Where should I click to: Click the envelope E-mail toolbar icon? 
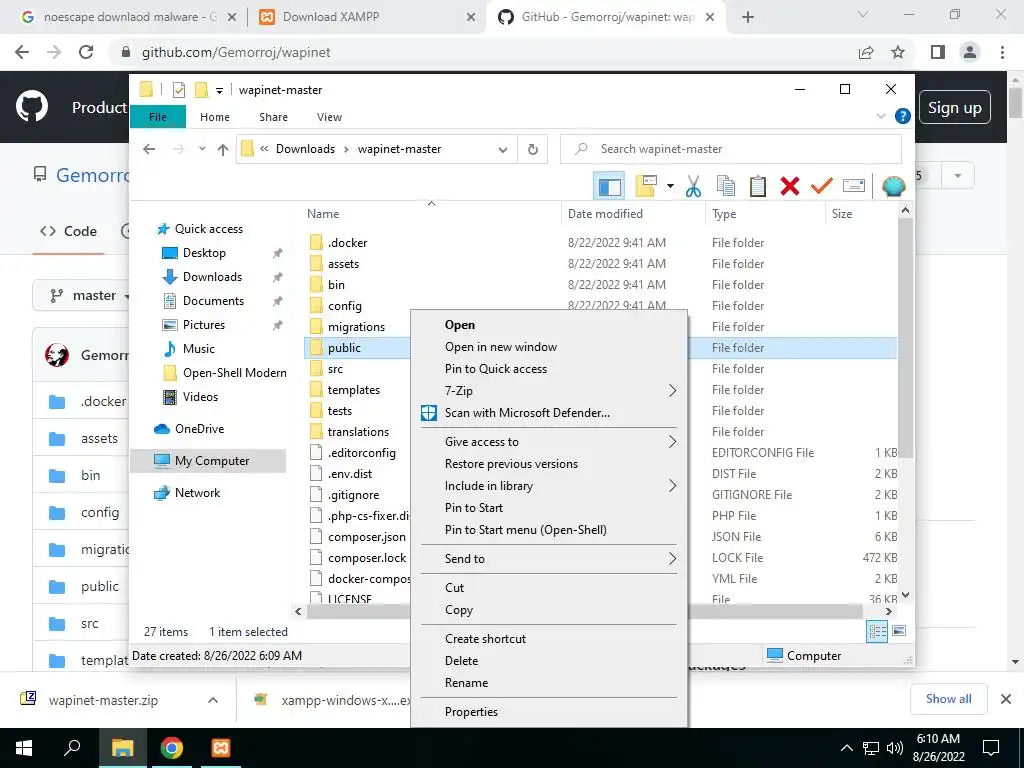tap(854, 186)
